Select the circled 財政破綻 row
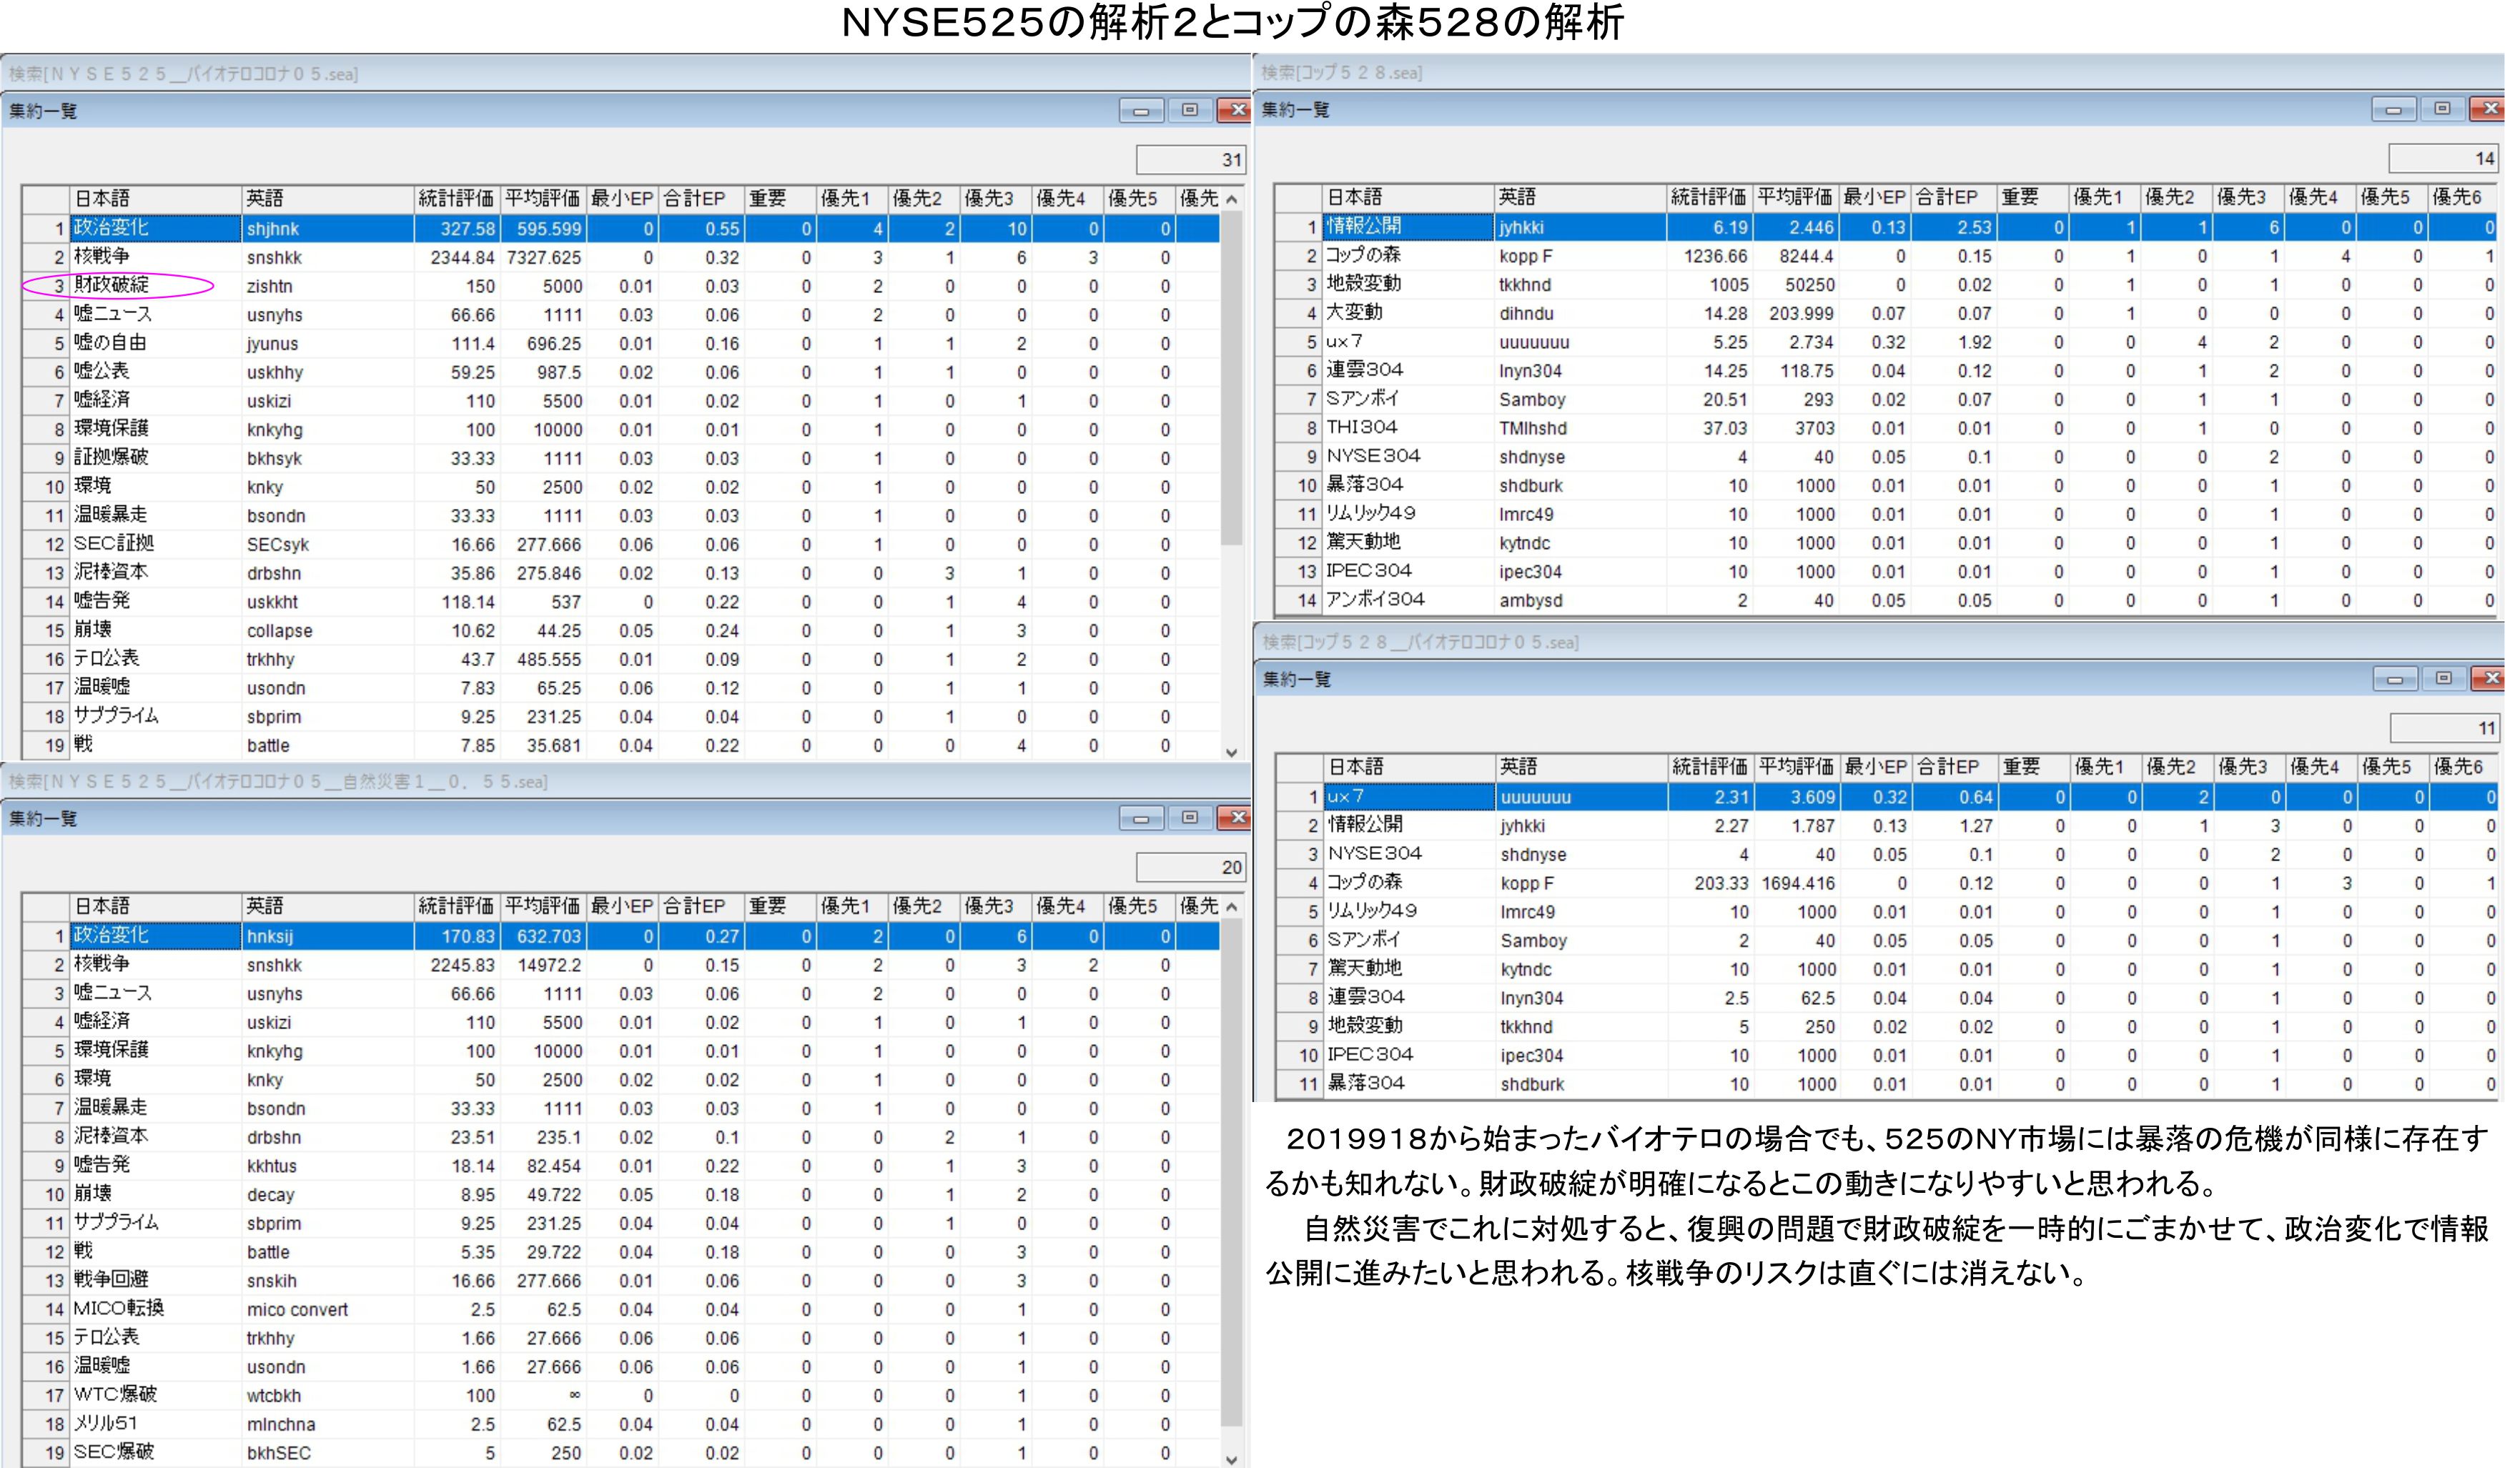Viewport: 2520px width, 1468px height. coord(112,286)
